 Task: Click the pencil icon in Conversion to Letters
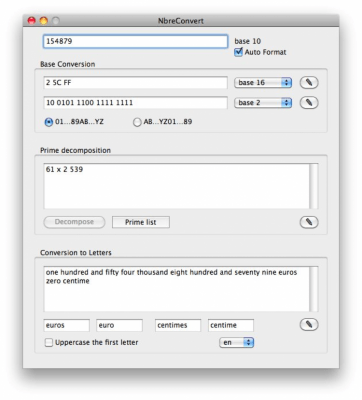[x=309, y=324]
